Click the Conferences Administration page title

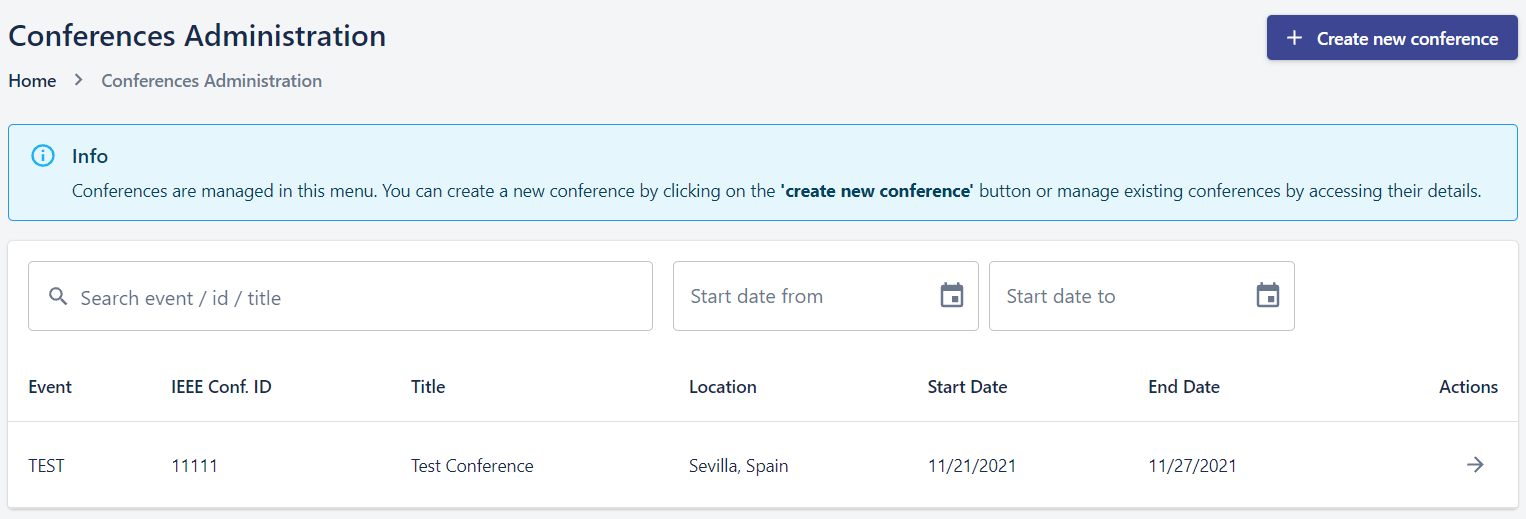(197, 36)
